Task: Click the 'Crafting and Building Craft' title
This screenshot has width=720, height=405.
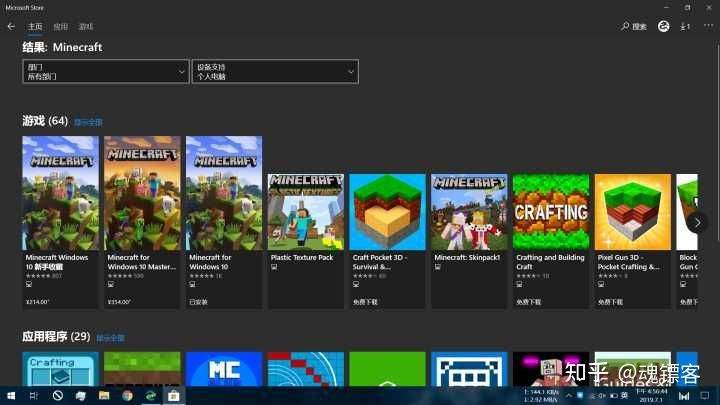Action: coord(550,262)
